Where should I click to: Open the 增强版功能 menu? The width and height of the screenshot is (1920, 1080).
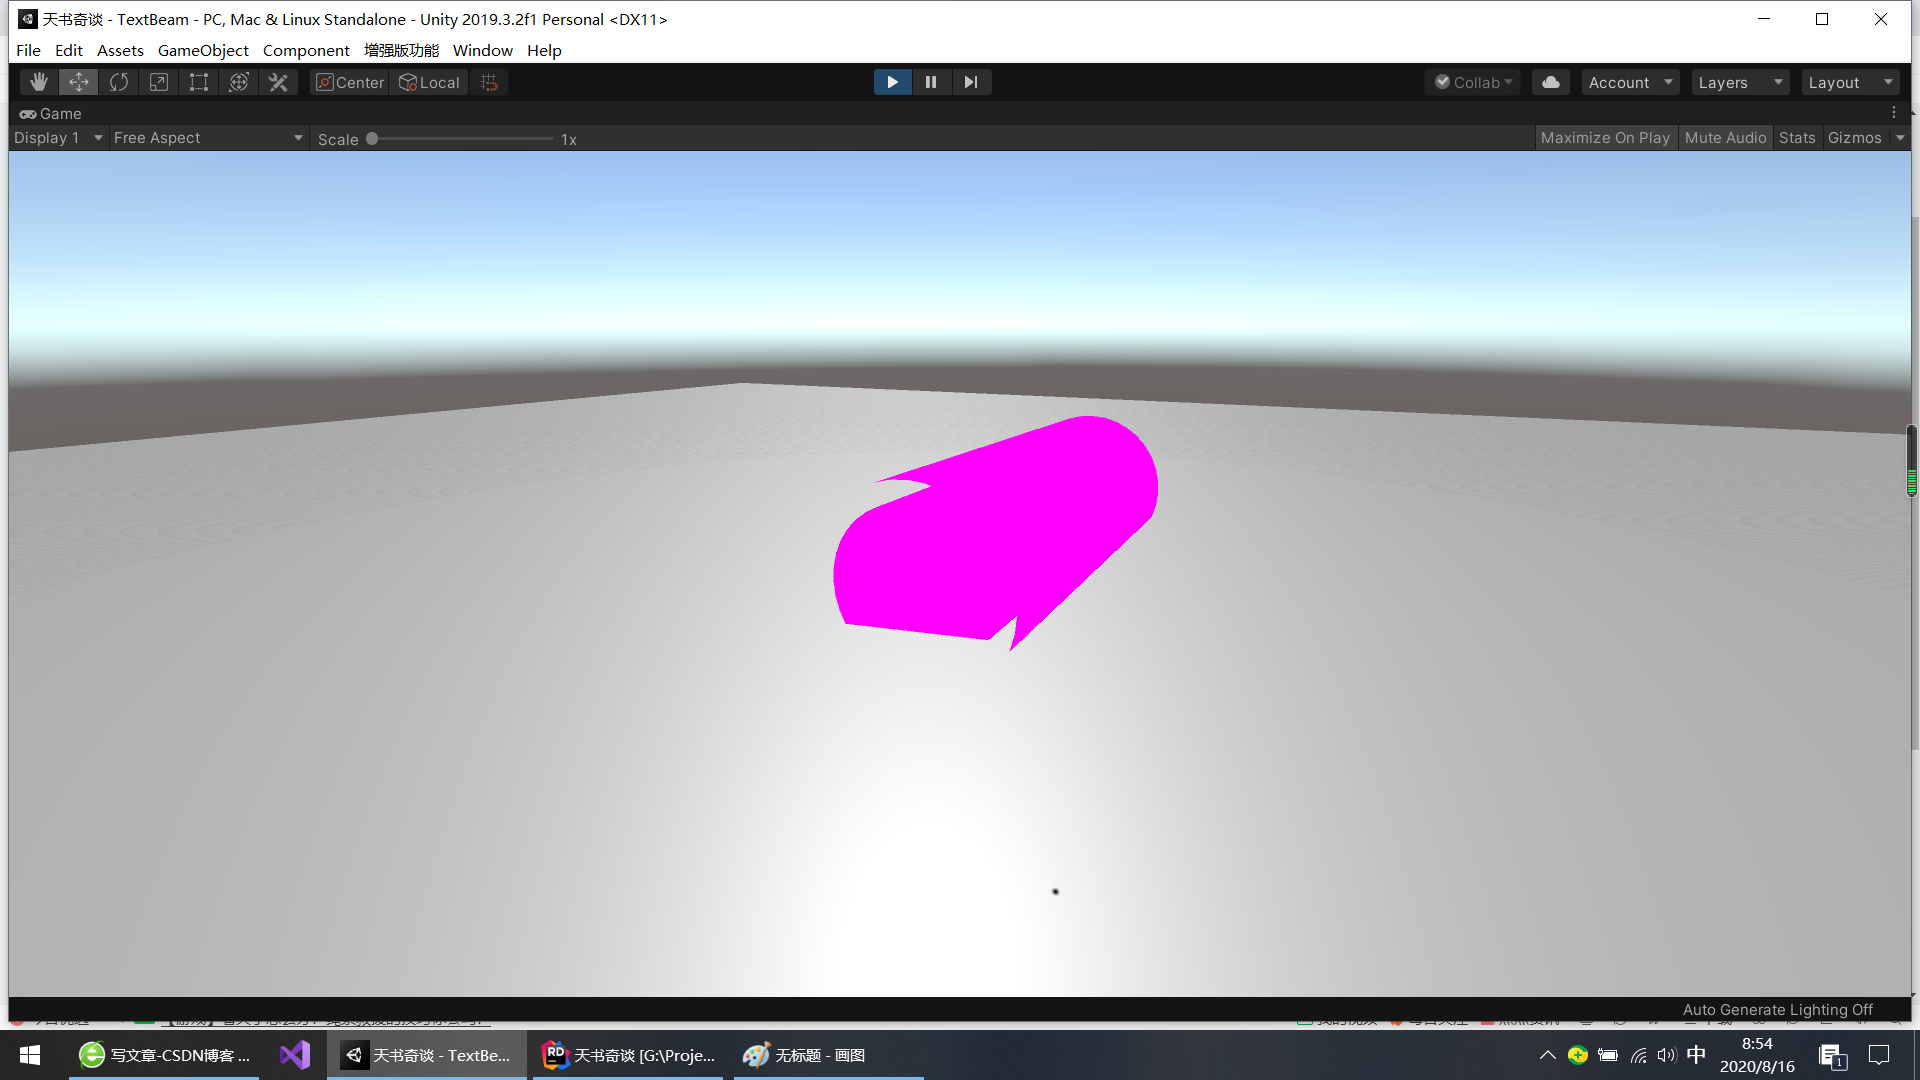point(401,50)
